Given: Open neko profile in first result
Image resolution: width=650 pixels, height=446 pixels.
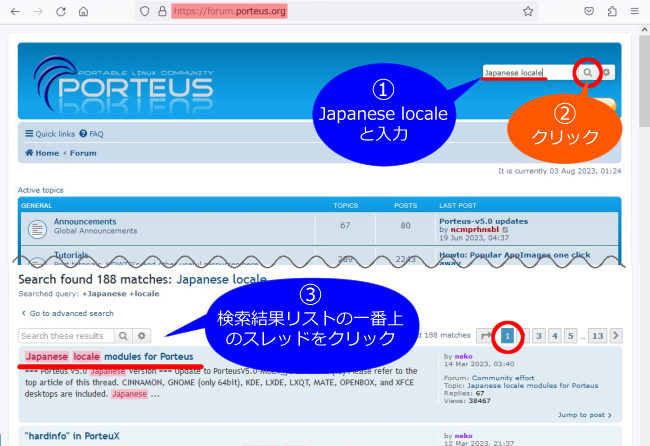Looking at the screenshot, I should coord(463,356).
